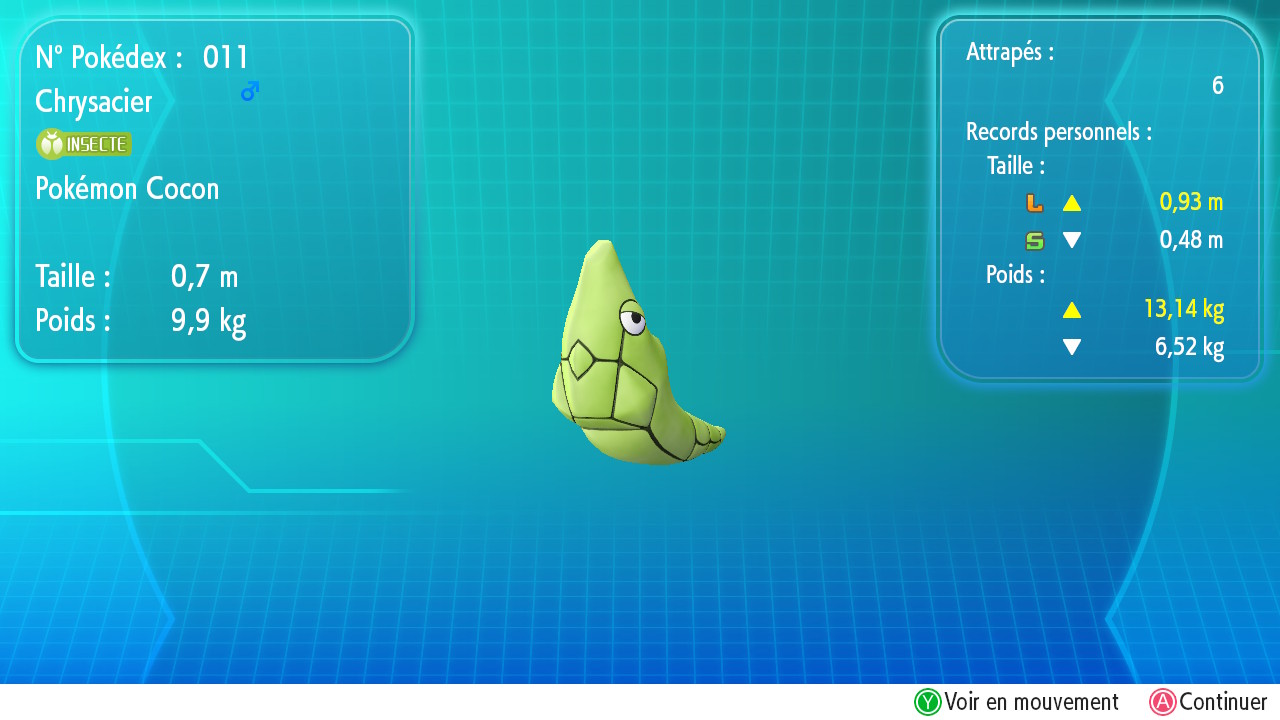Select the Pokédex number 011
This screenshot has height=720, width=1280.
click(x=226, y=58)
